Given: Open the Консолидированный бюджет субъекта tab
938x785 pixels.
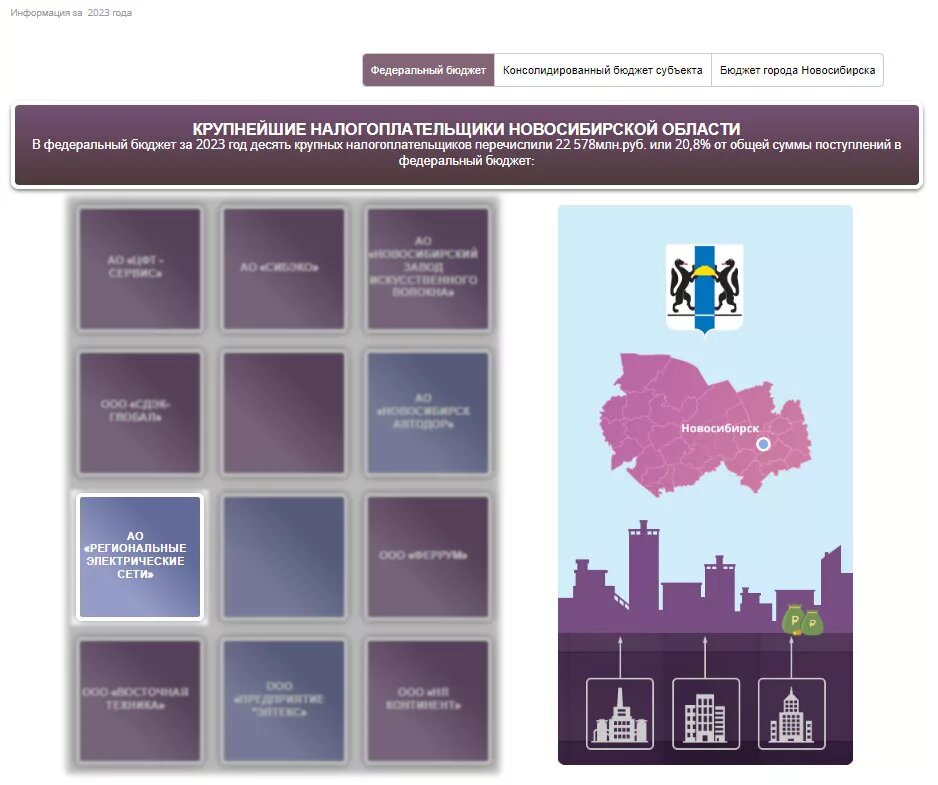Looking at the screenshot, I should tap(602, 70).
